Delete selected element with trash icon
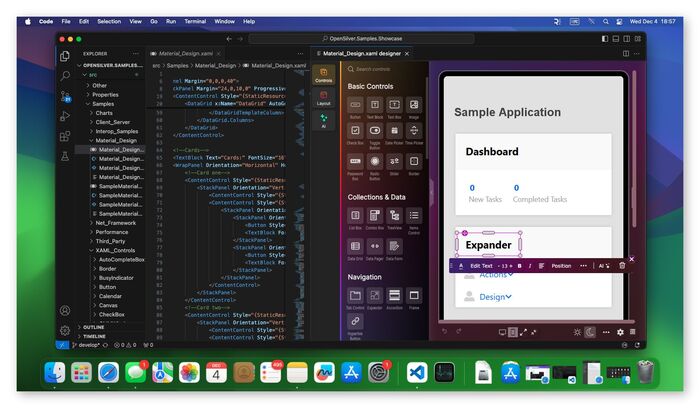700x408 pixels. 622,265
